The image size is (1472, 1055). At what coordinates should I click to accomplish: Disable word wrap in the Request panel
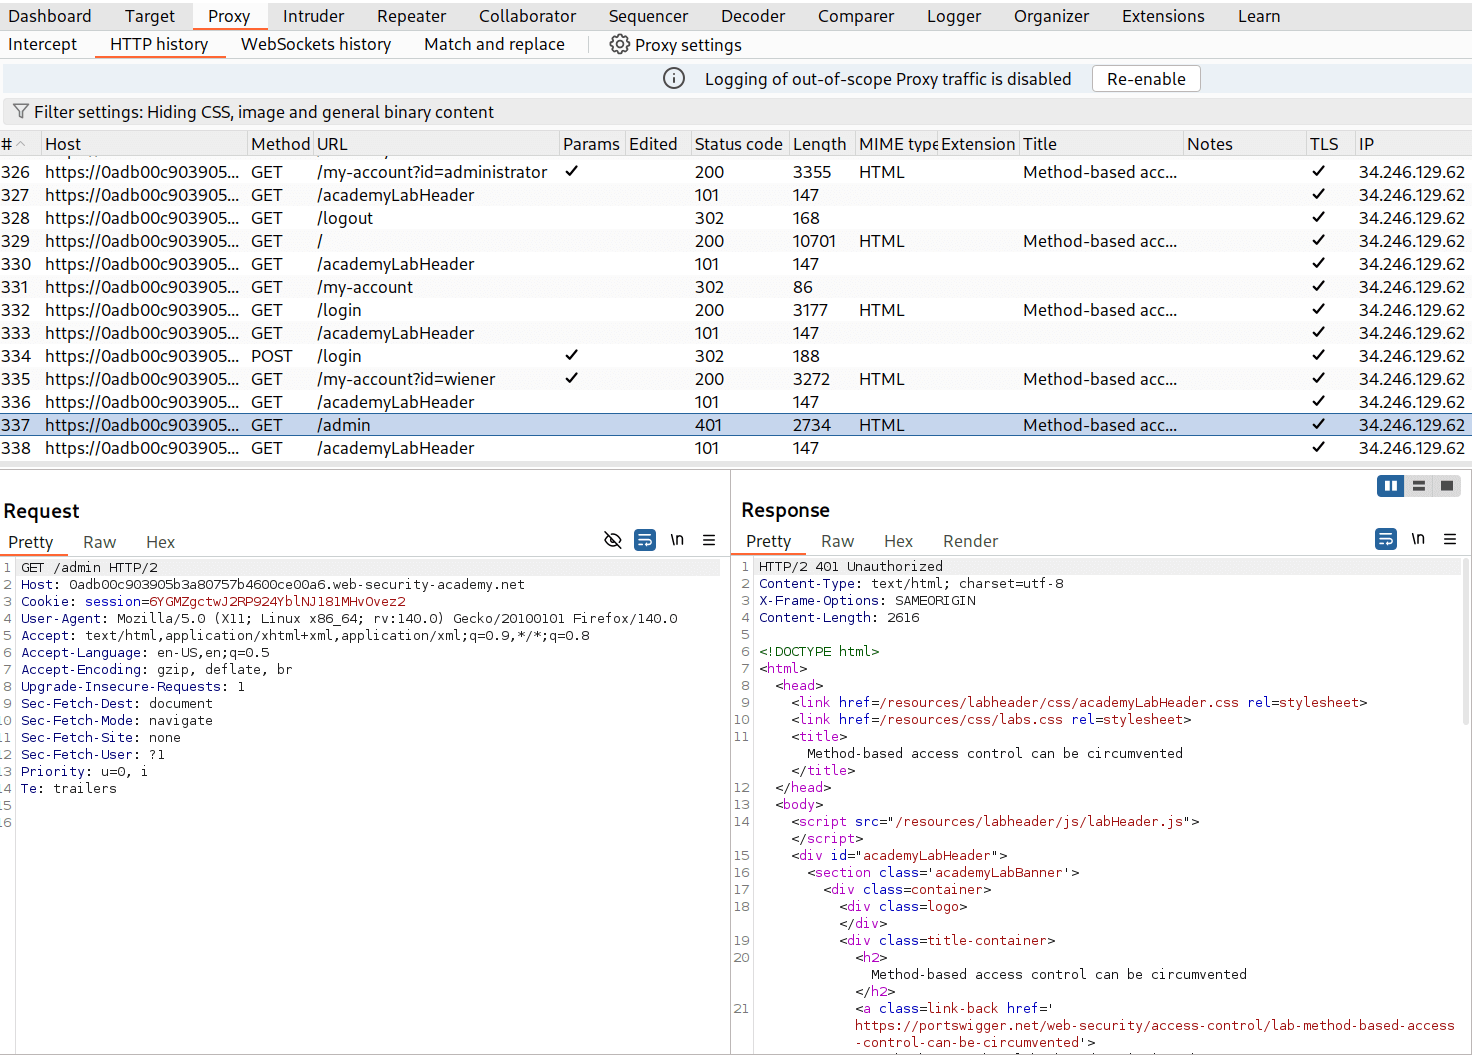[644, 539]
